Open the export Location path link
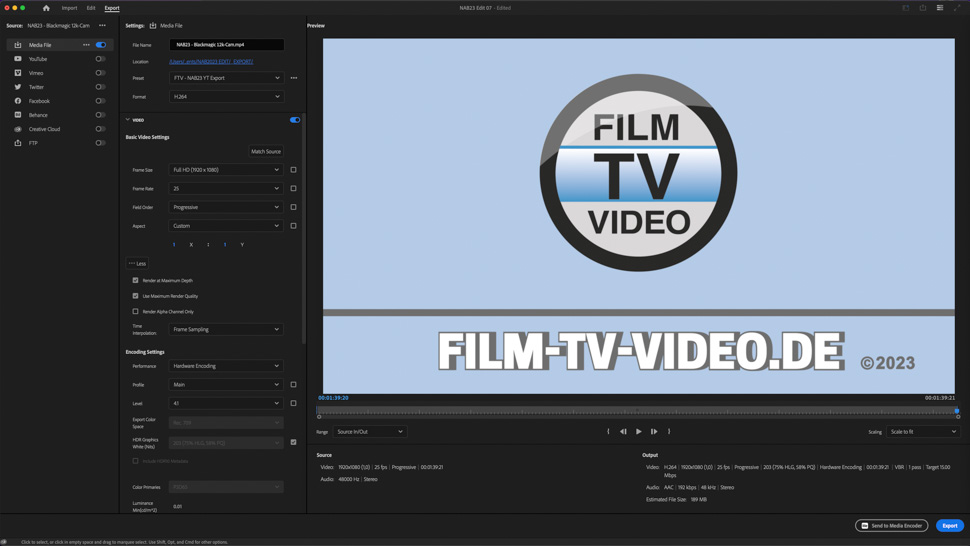970x546 pixels. (x=211, y=62)
